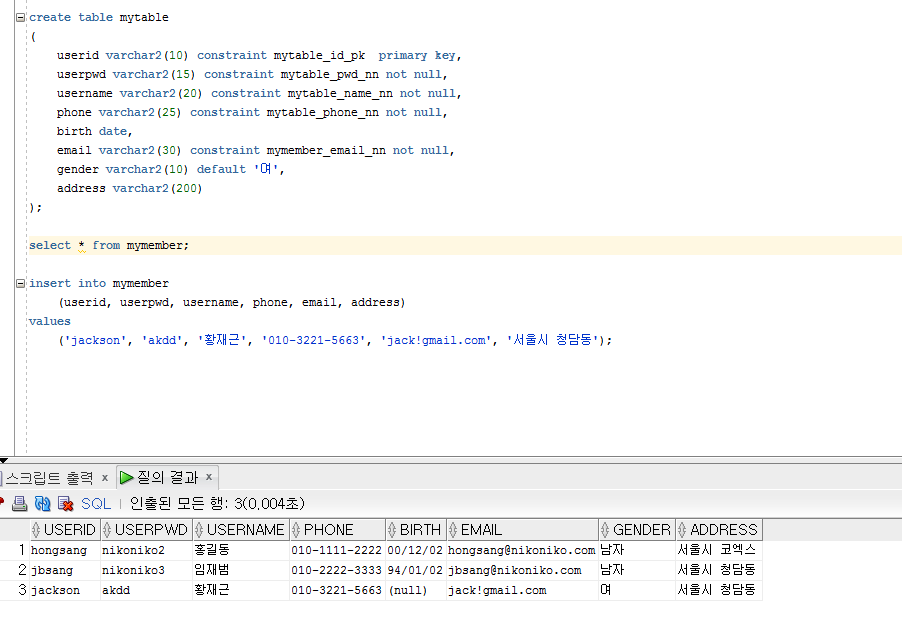Click the print icon in the result toolbar
902x632 pixels.
pos(20,504)
